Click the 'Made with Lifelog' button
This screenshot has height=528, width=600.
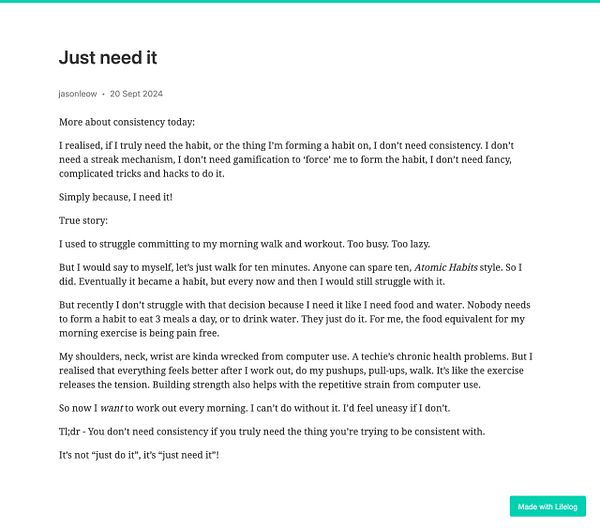(x=547, y=507)
